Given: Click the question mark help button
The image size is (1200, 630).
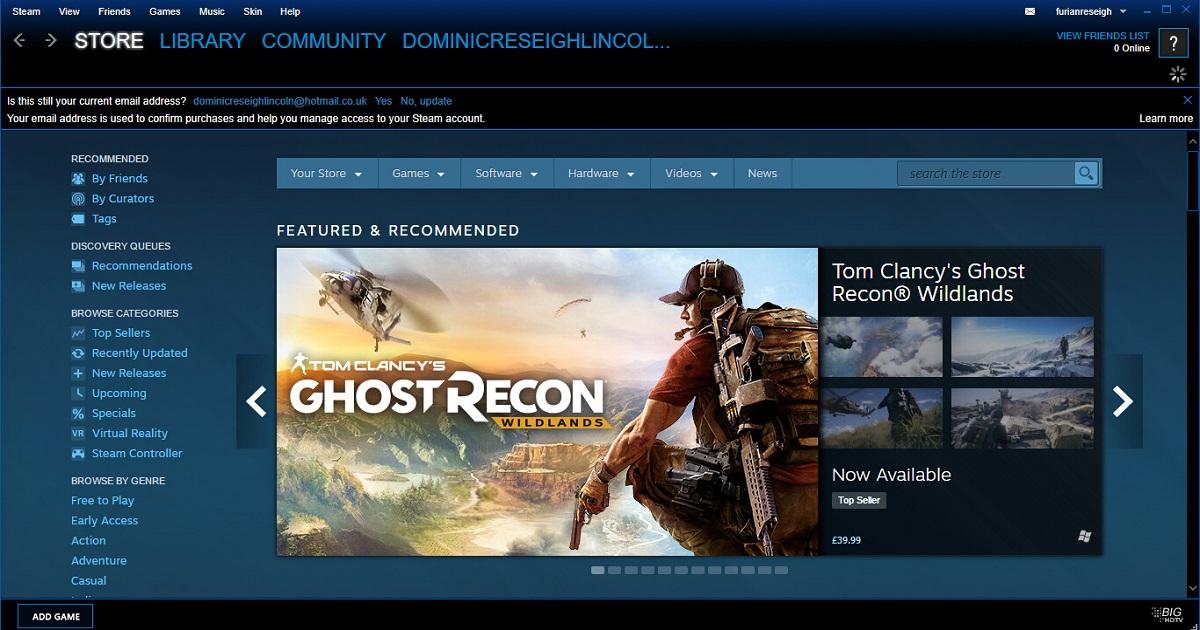Looking at the screenshot, I should pos(1173,42).
